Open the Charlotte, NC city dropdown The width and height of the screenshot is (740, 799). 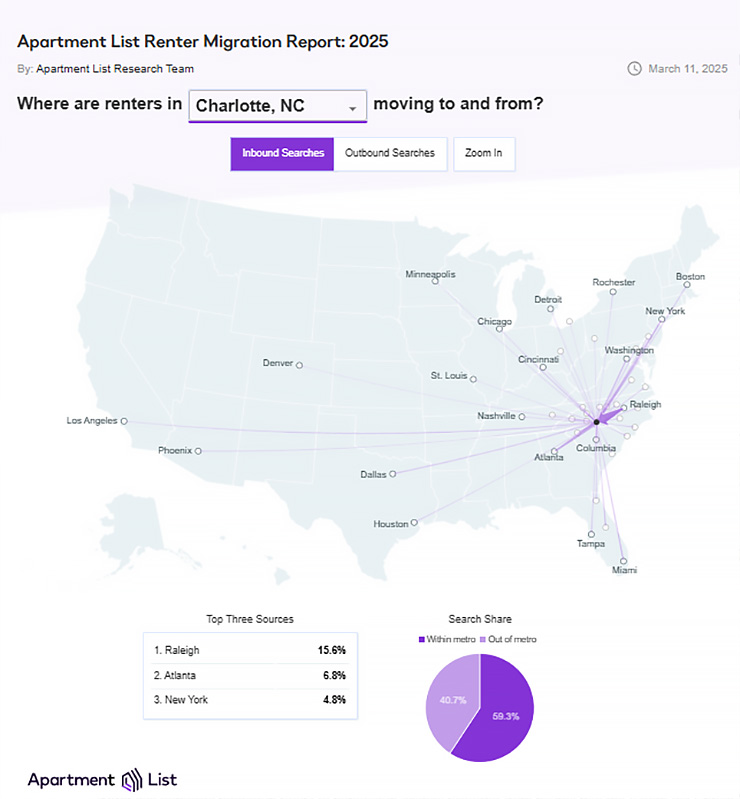click(277, 106)
